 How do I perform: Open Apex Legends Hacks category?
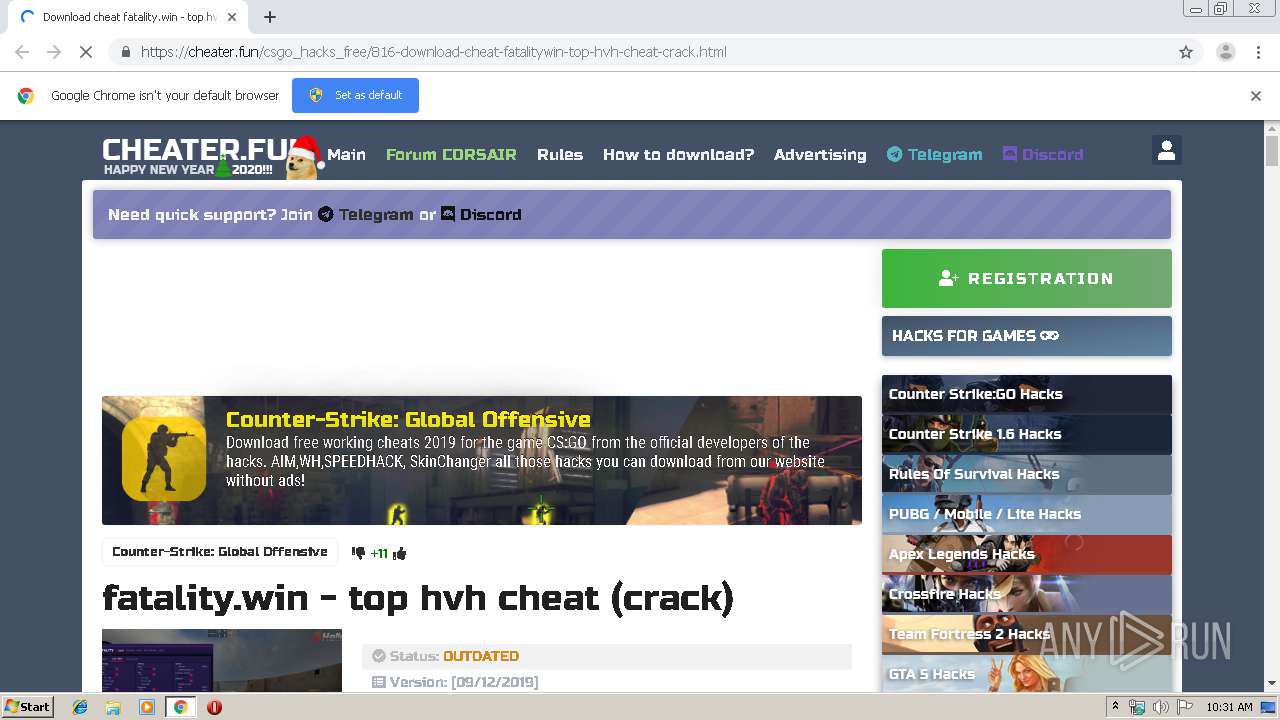(1026, 554)
